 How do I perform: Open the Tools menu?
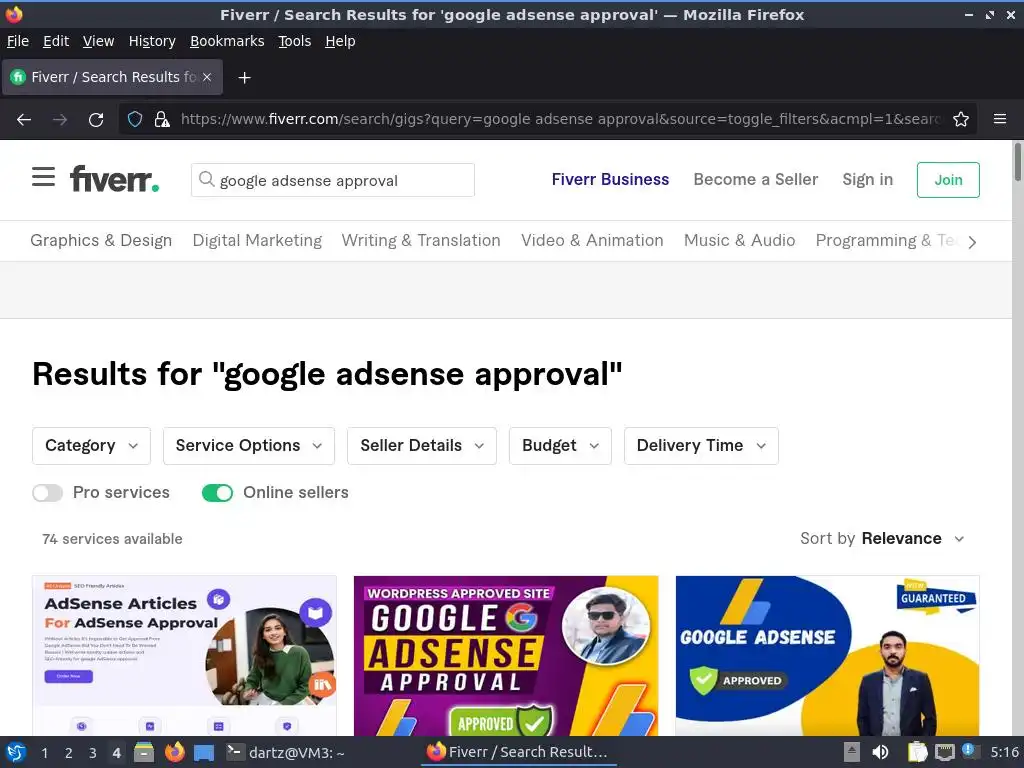point(295,41)
